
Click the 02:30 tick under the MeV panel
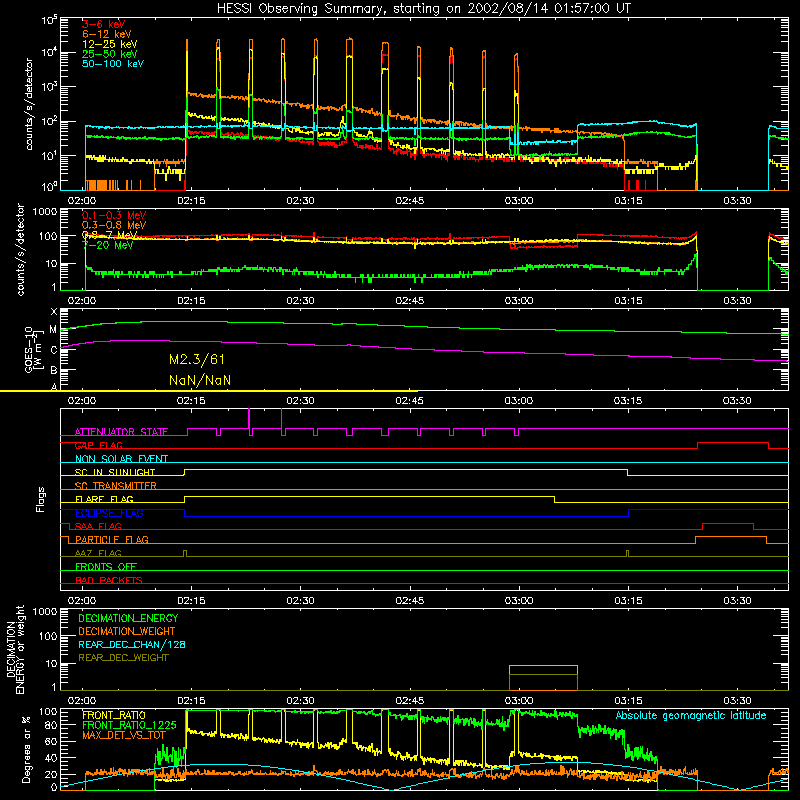point(300,301)
